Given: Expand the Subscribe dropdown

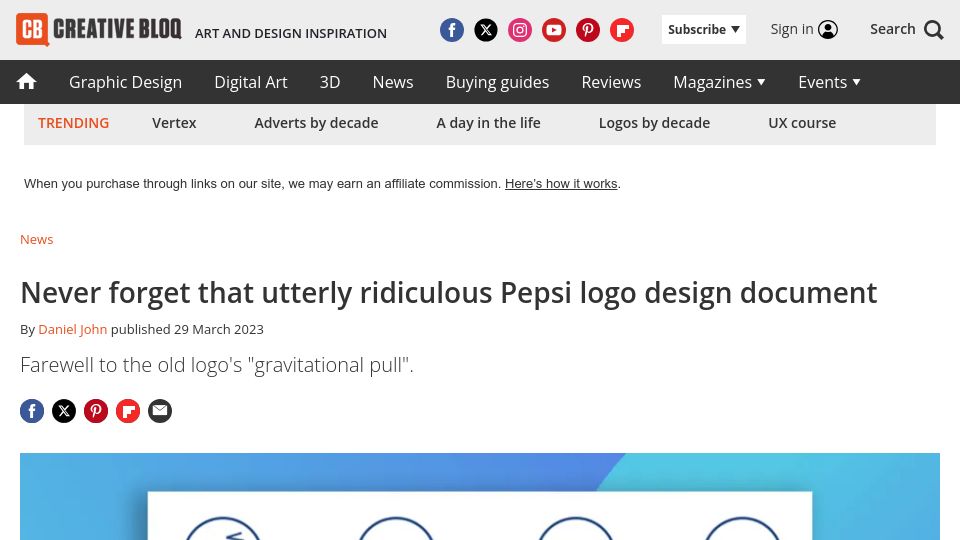Looking at the screenshot, I should coord(703,29).
